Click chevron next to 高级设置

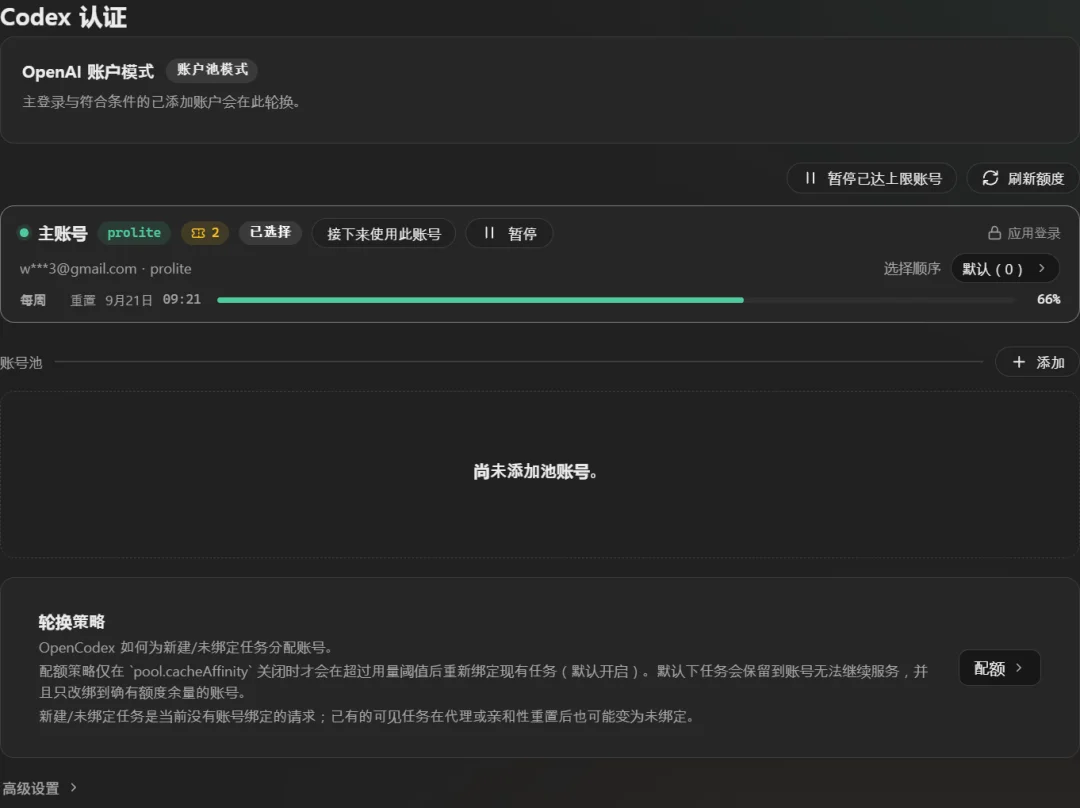73,787
